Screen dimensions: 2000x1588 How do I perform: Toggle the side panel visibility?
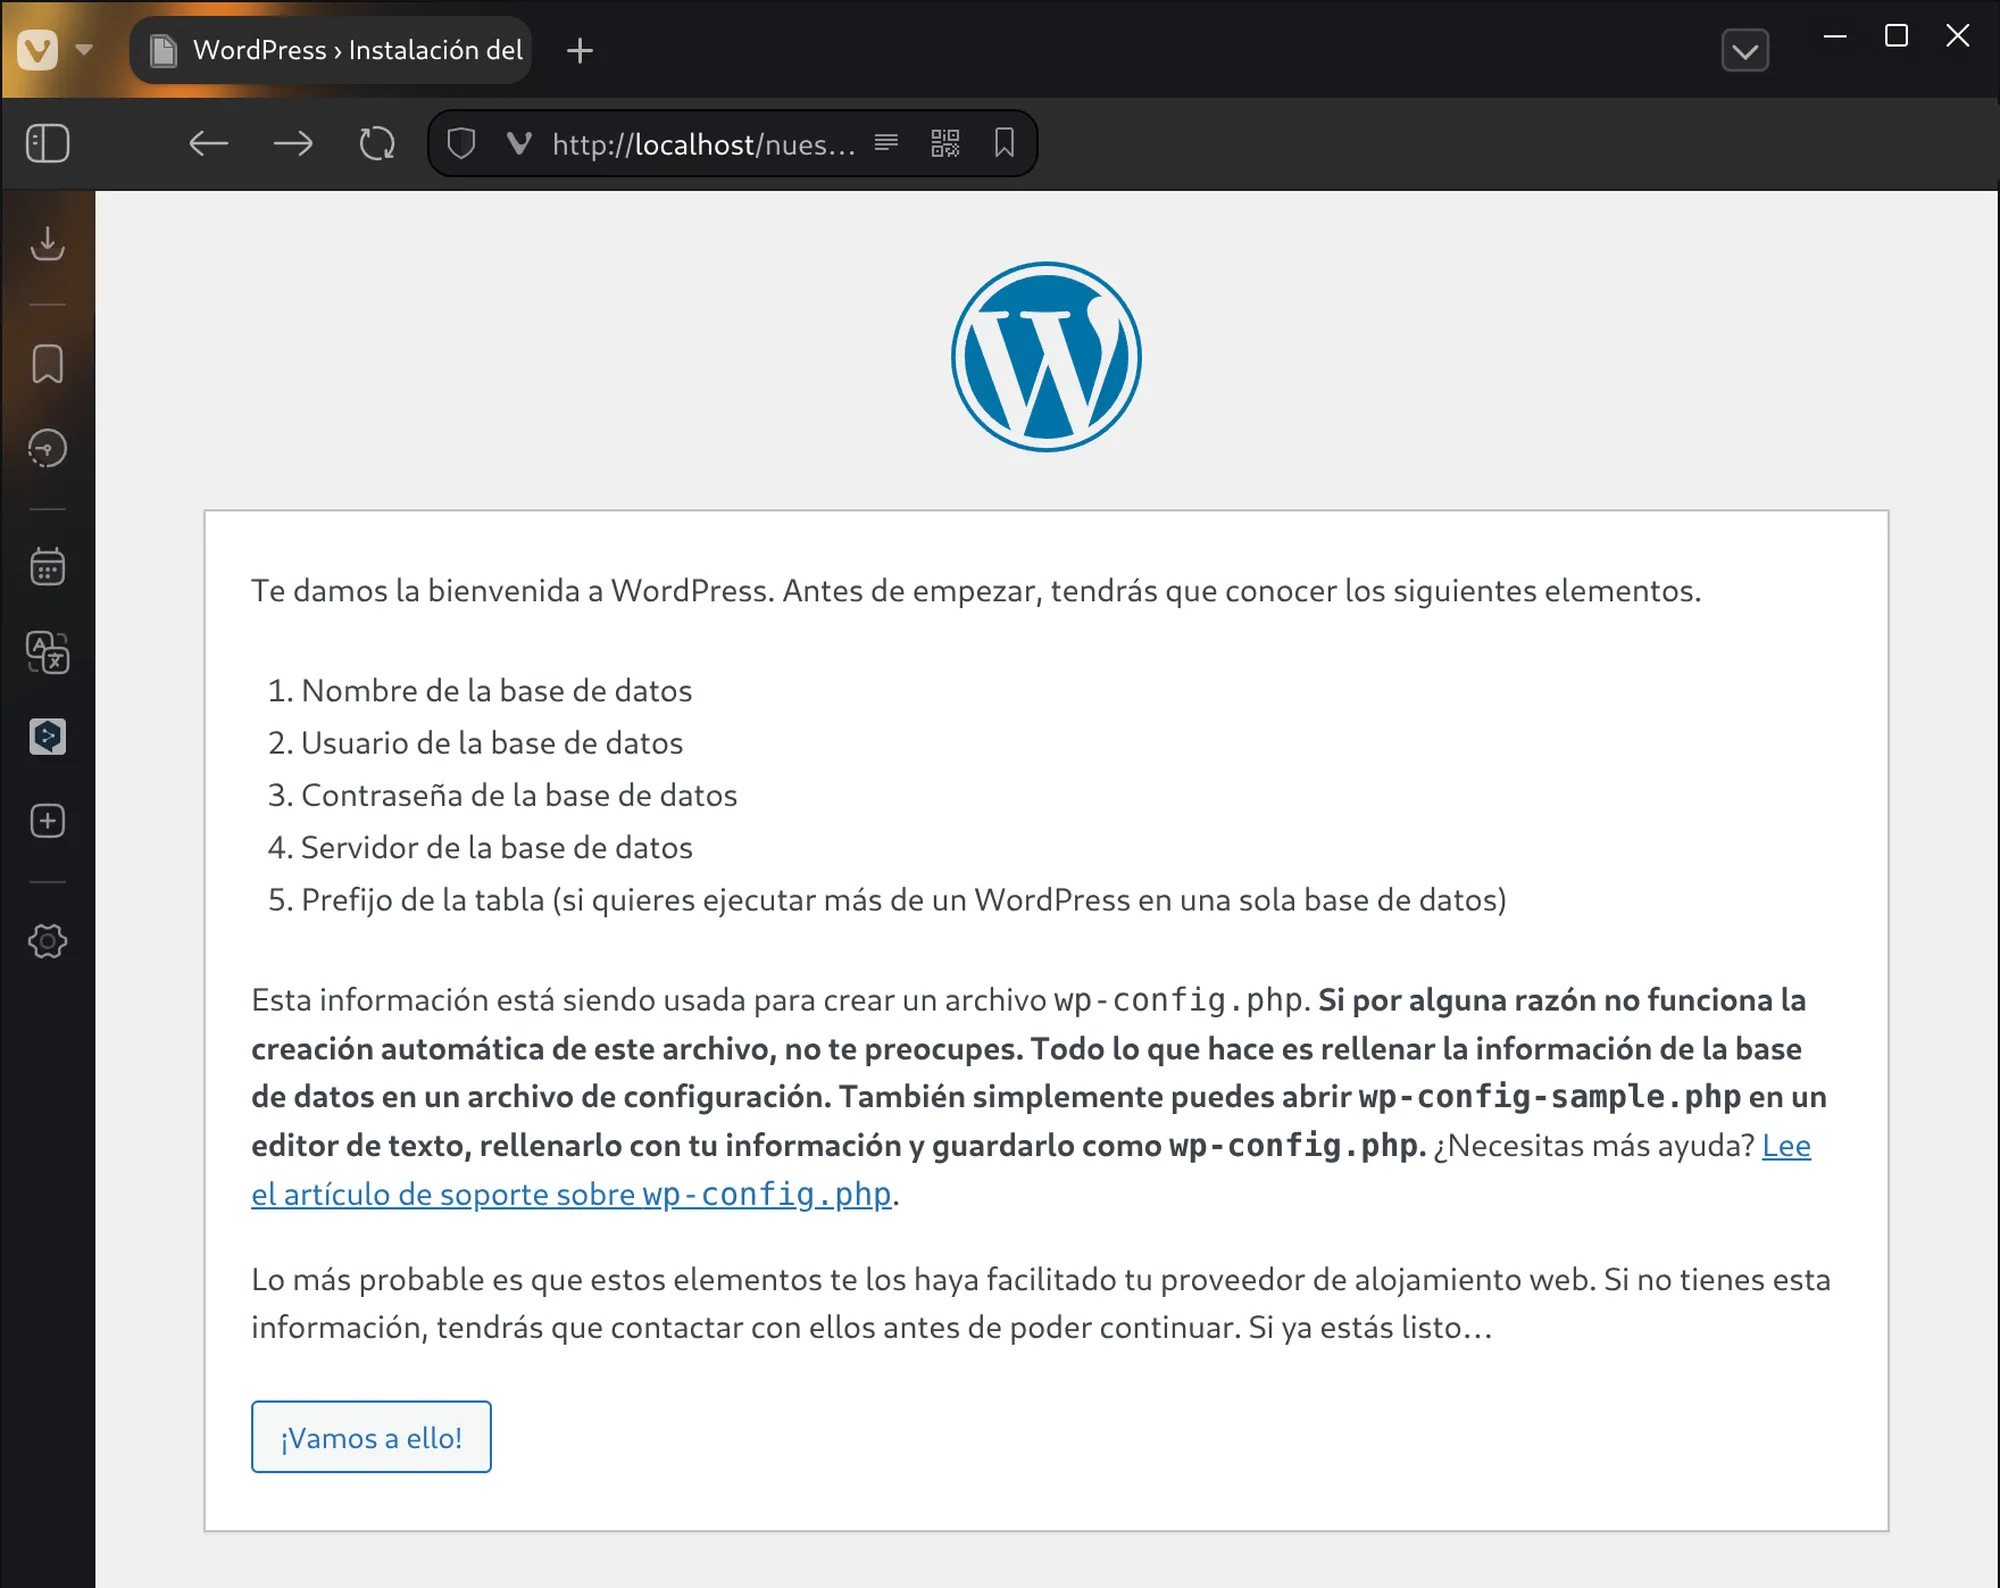click(x=47, y=144)
